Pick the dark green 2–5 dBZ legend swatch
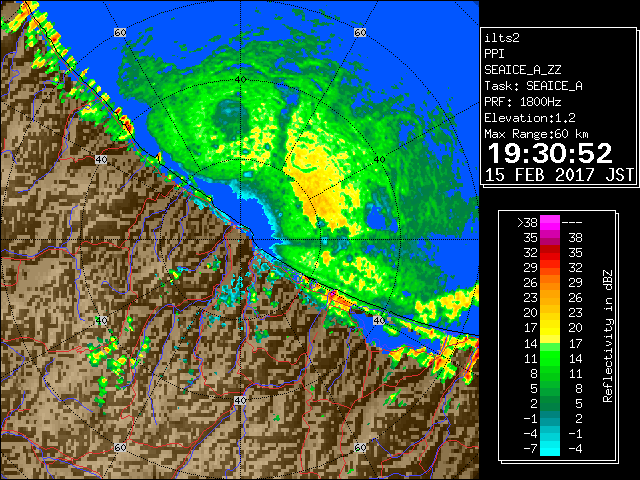 pos(550,403)
